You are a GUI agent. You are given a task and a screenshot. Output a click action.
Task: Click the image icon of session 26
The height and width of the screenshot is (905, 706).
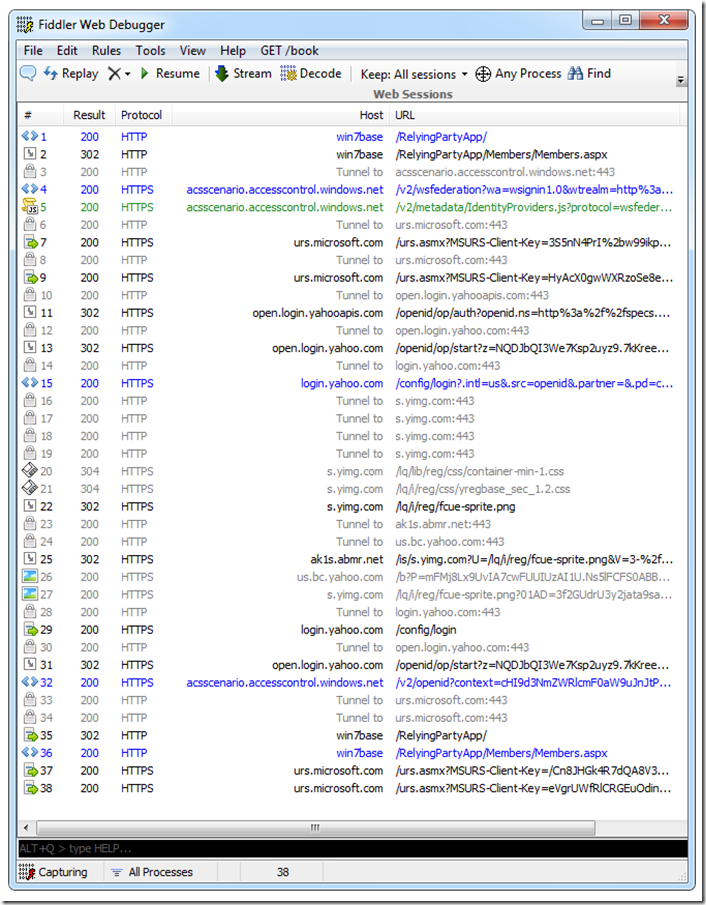point(29,577)
